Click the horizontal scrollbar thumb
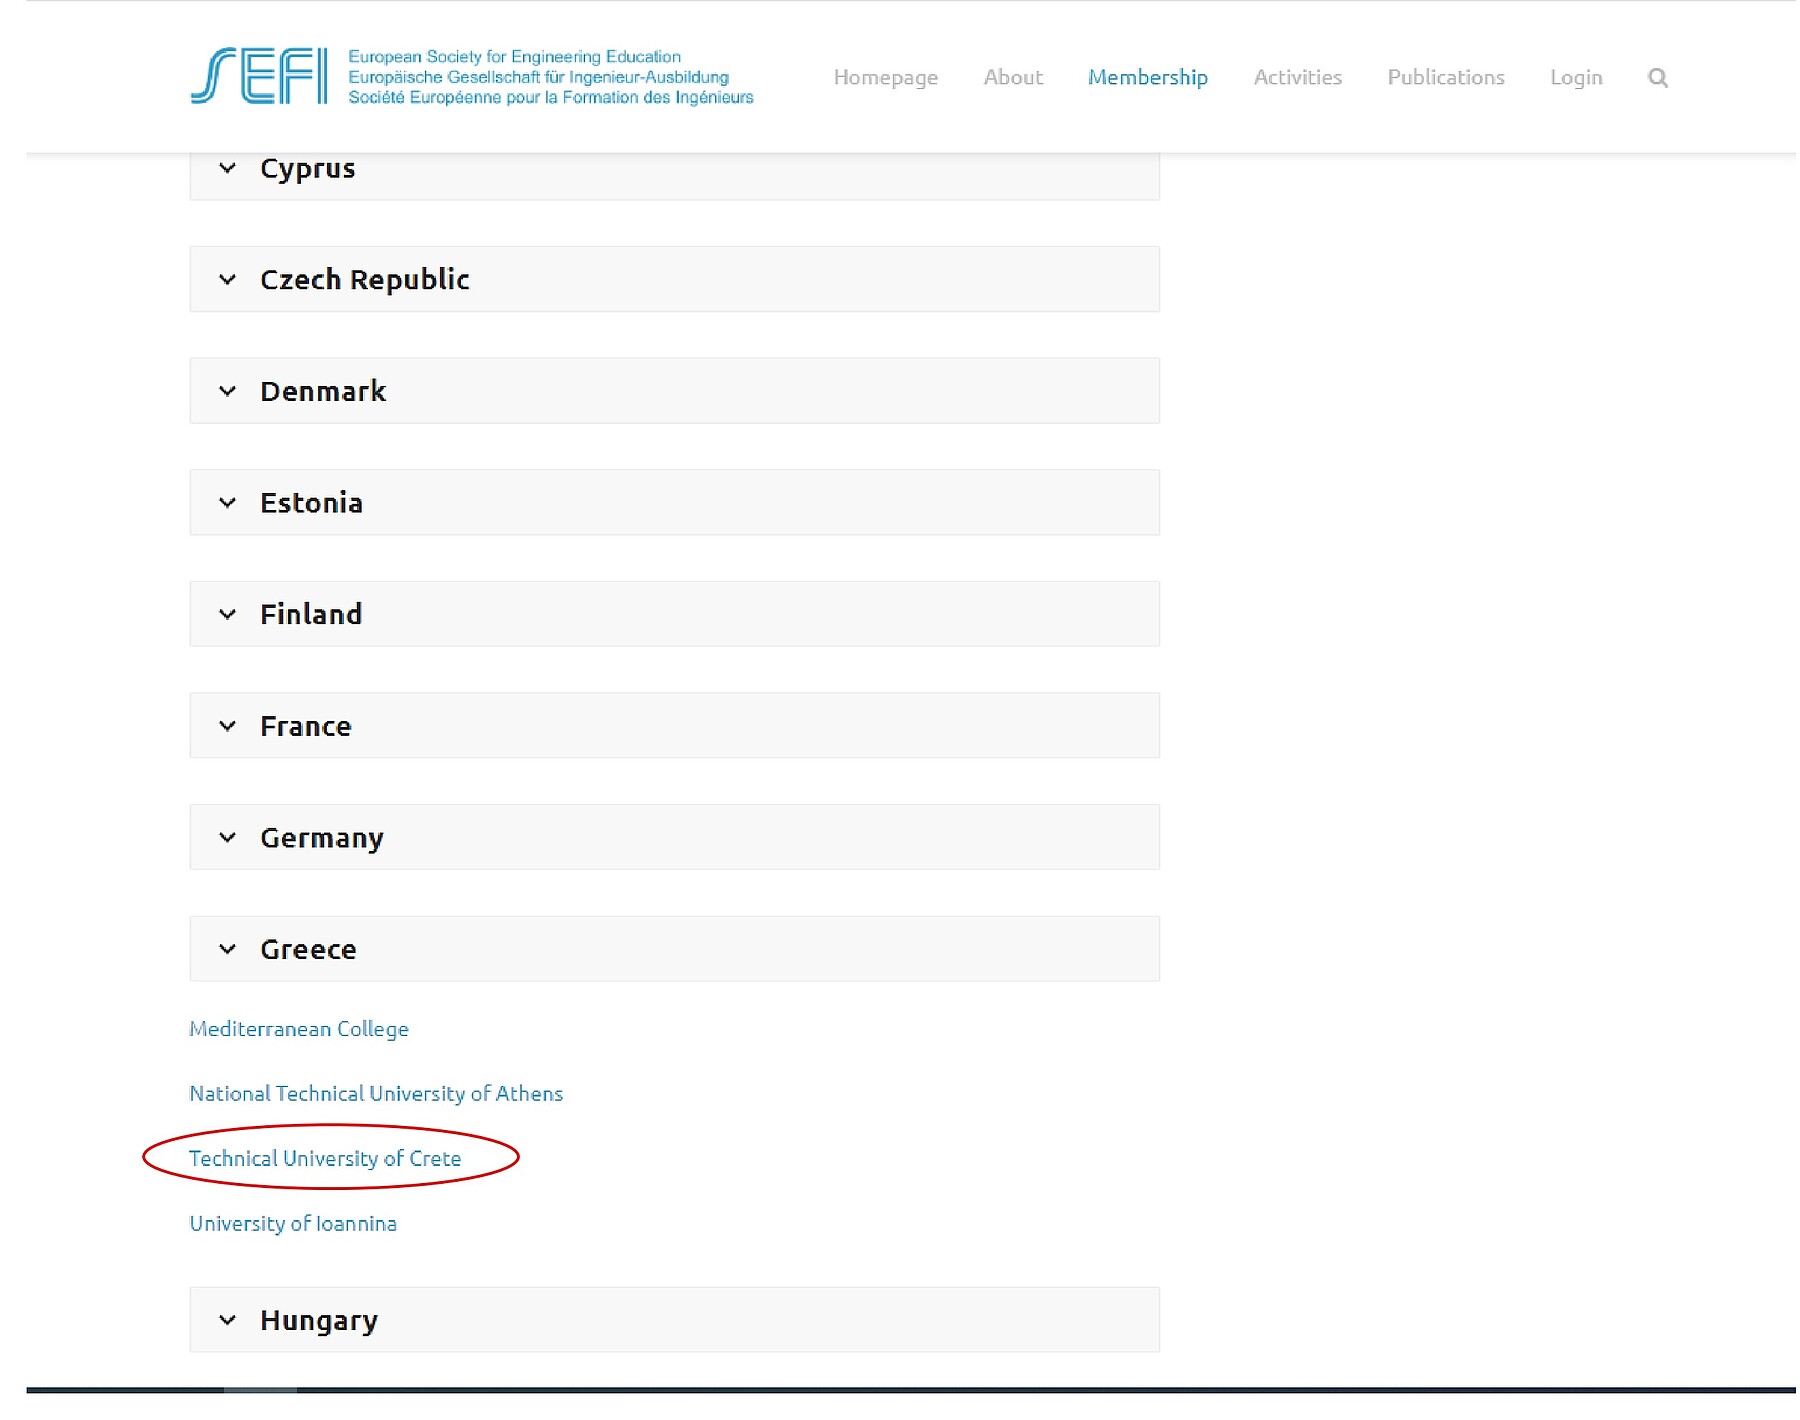1800x1420 pixels. tap(260, 1390)
